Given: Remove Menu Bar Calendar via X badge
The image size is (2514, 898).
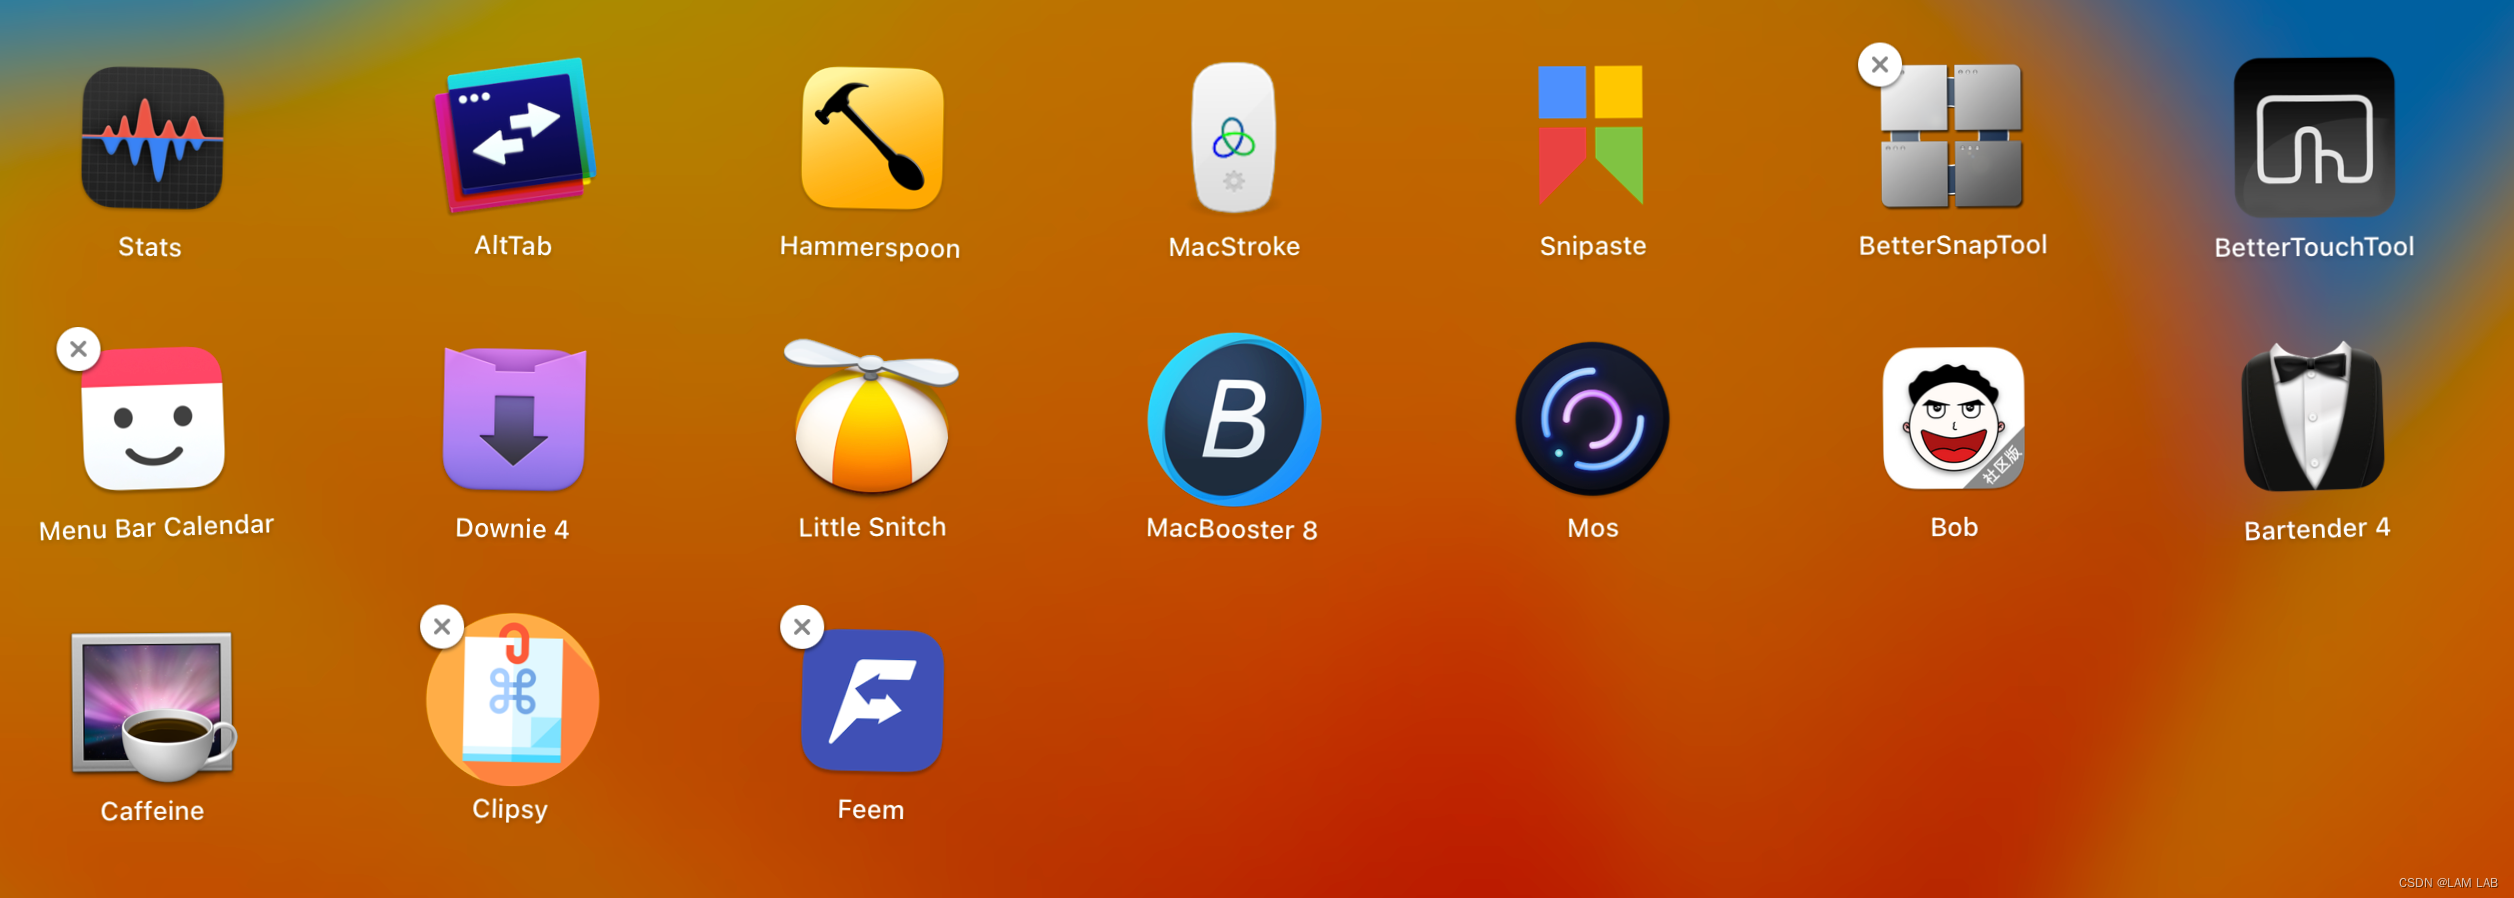Looking at the screenshot, I should pos(79,349).
